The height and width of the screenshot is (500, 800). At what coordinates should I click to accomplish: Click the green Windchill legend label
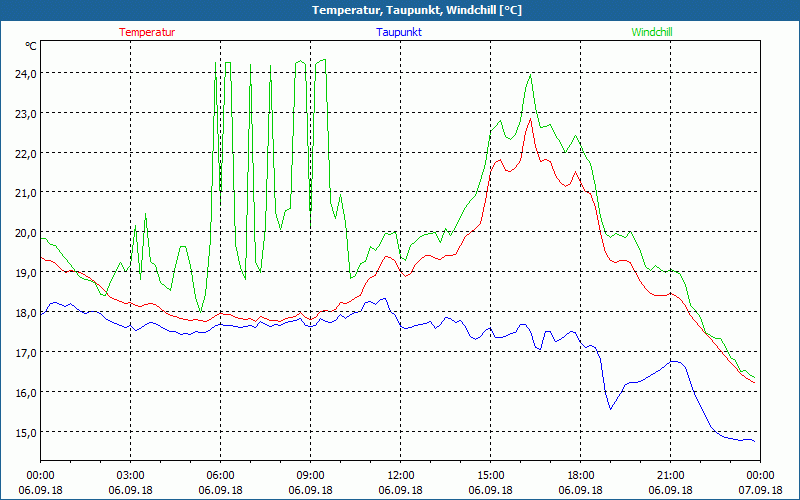pyautogui.click(x=651, y=32)
